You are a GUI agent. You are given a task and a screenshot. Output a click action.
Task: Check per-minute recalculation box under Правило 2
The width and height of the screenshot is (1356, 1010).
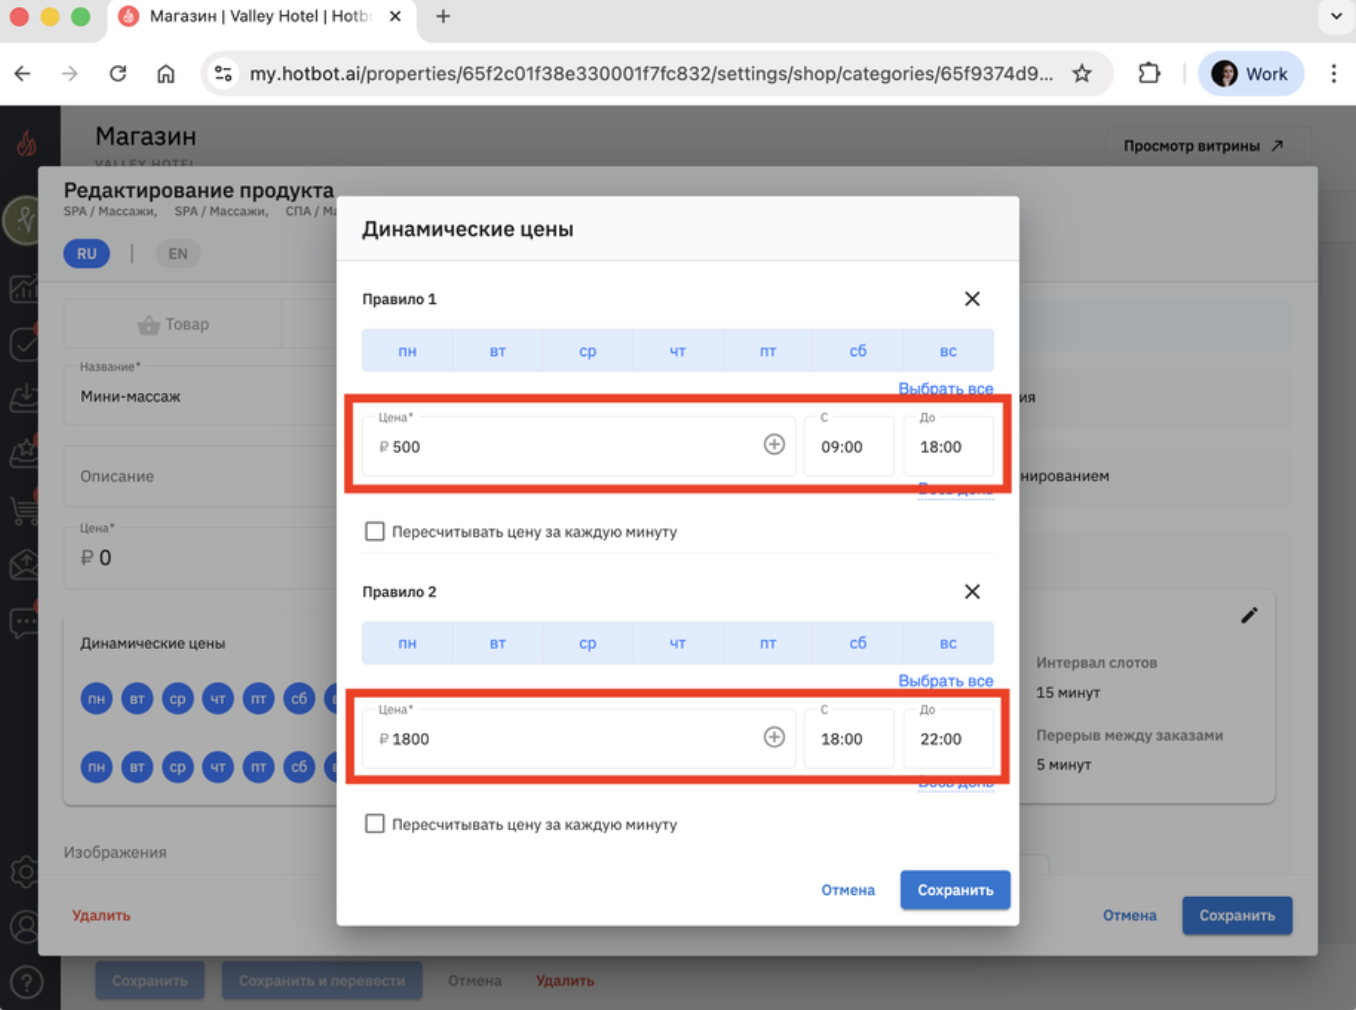point(375,824)
